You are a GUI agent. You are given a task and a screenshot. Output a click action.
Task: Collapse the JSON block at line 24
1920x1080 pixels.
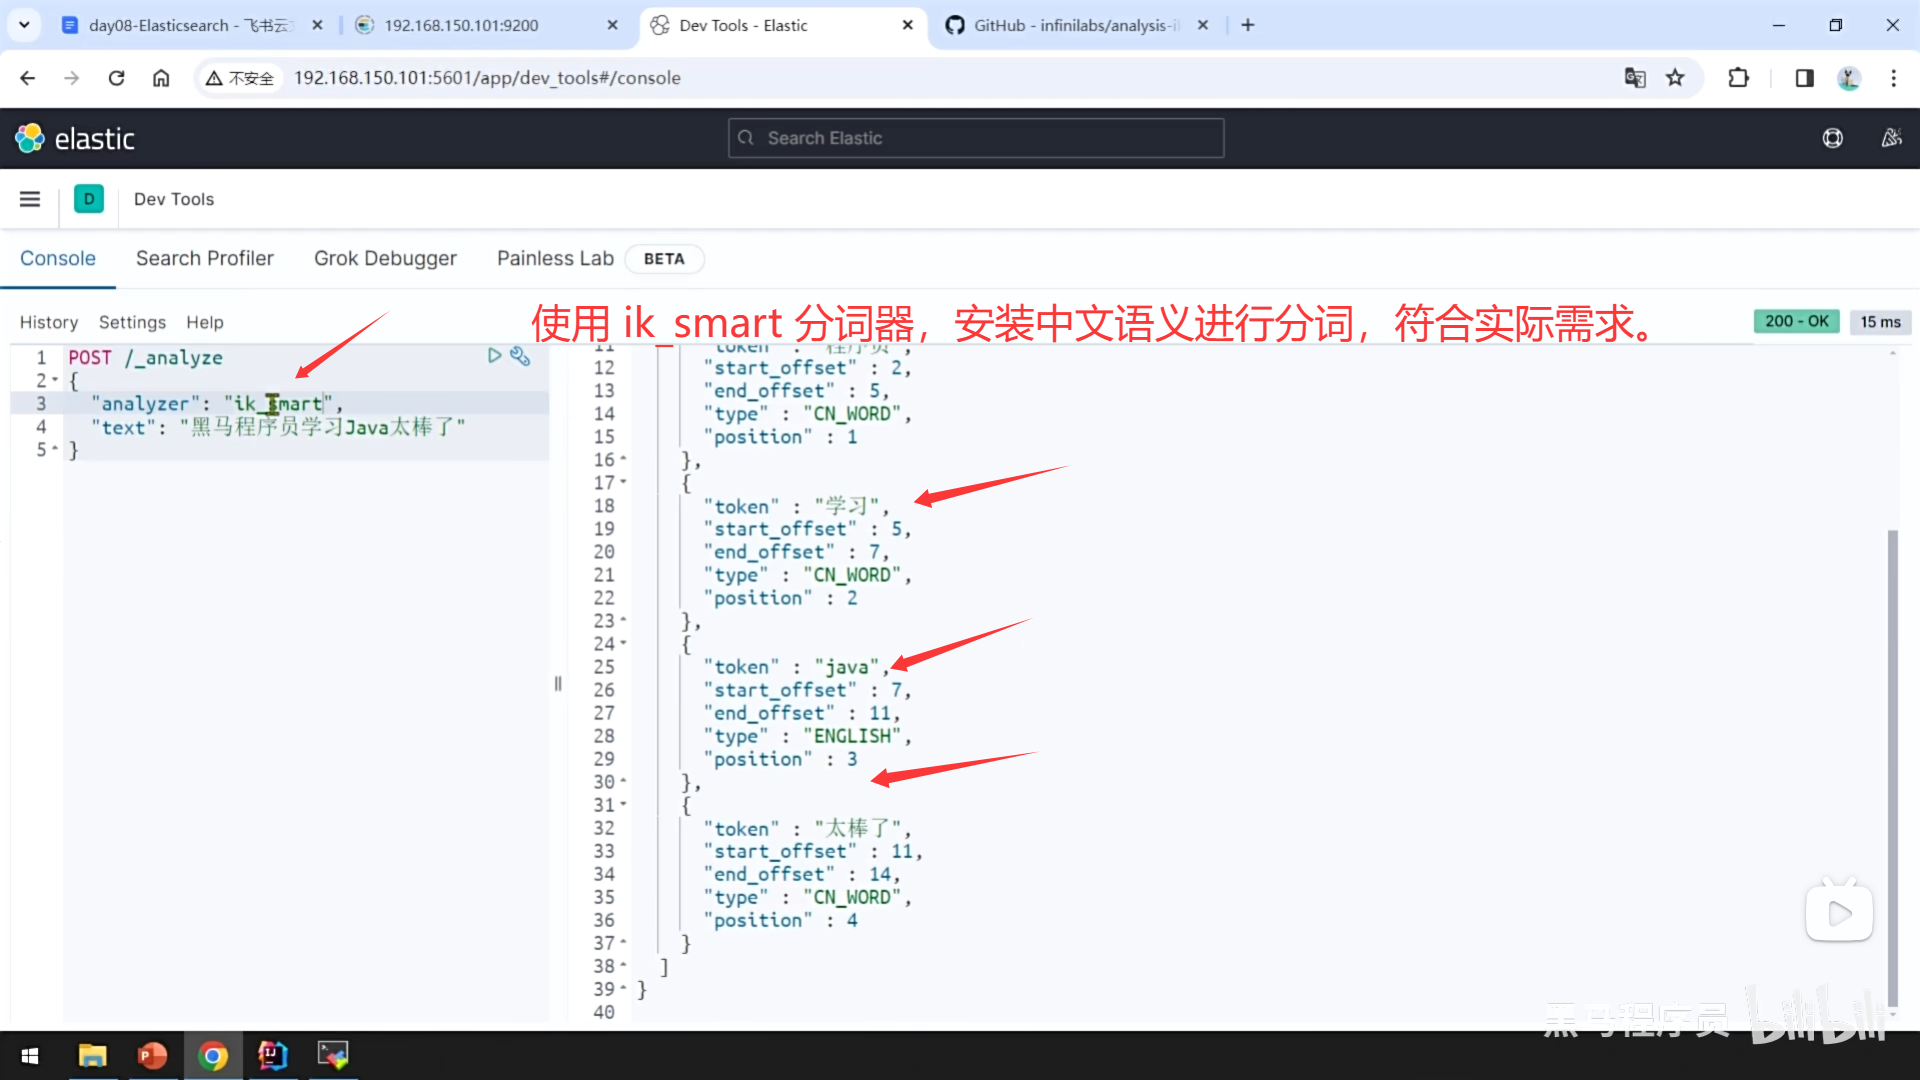(623, 643)
